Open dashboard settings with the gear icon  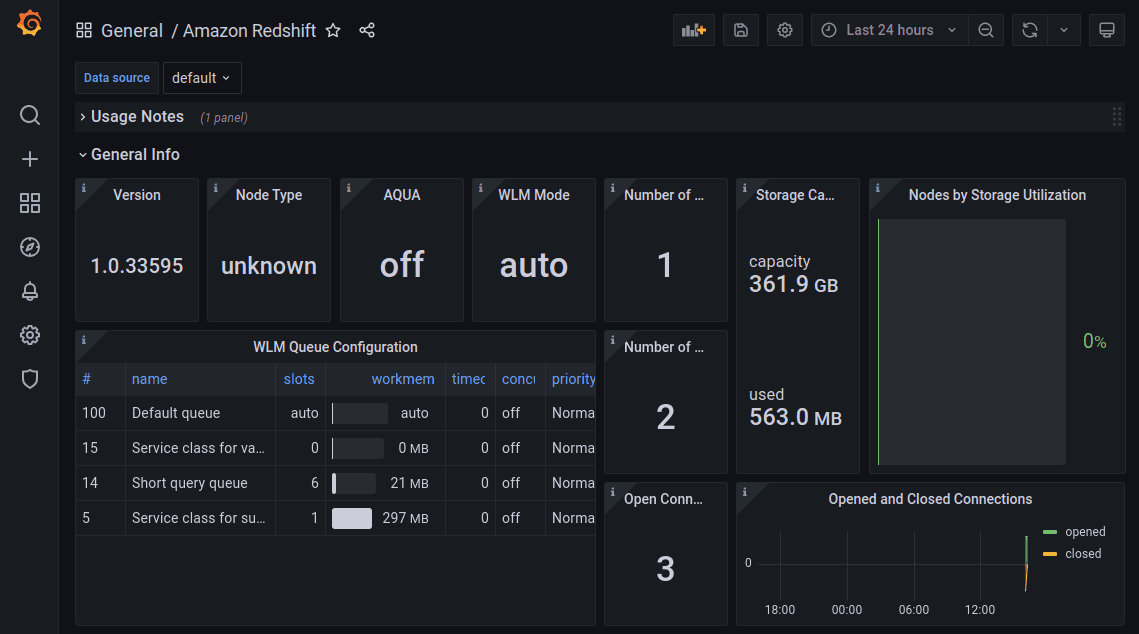[x=784, y=30]
